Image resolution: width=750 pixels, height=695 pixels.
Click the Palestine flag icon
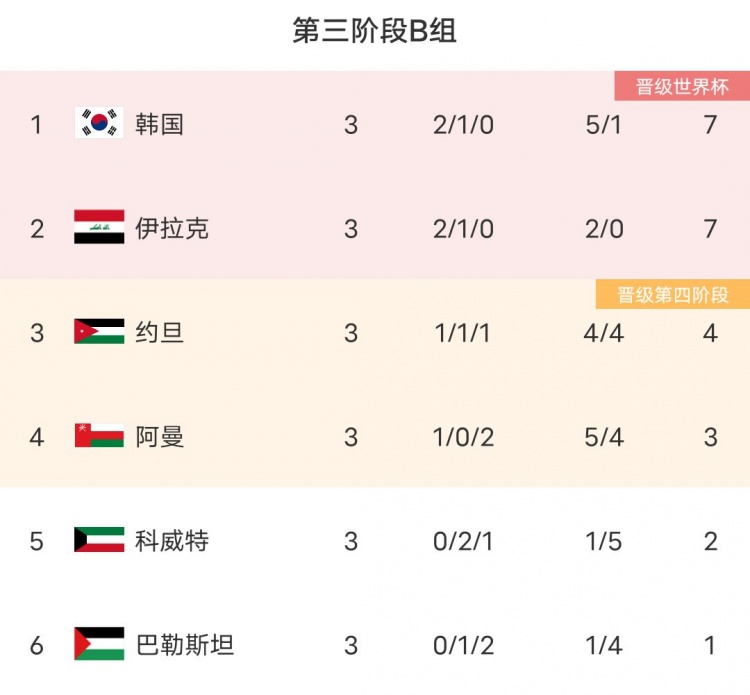click(99, 644)
